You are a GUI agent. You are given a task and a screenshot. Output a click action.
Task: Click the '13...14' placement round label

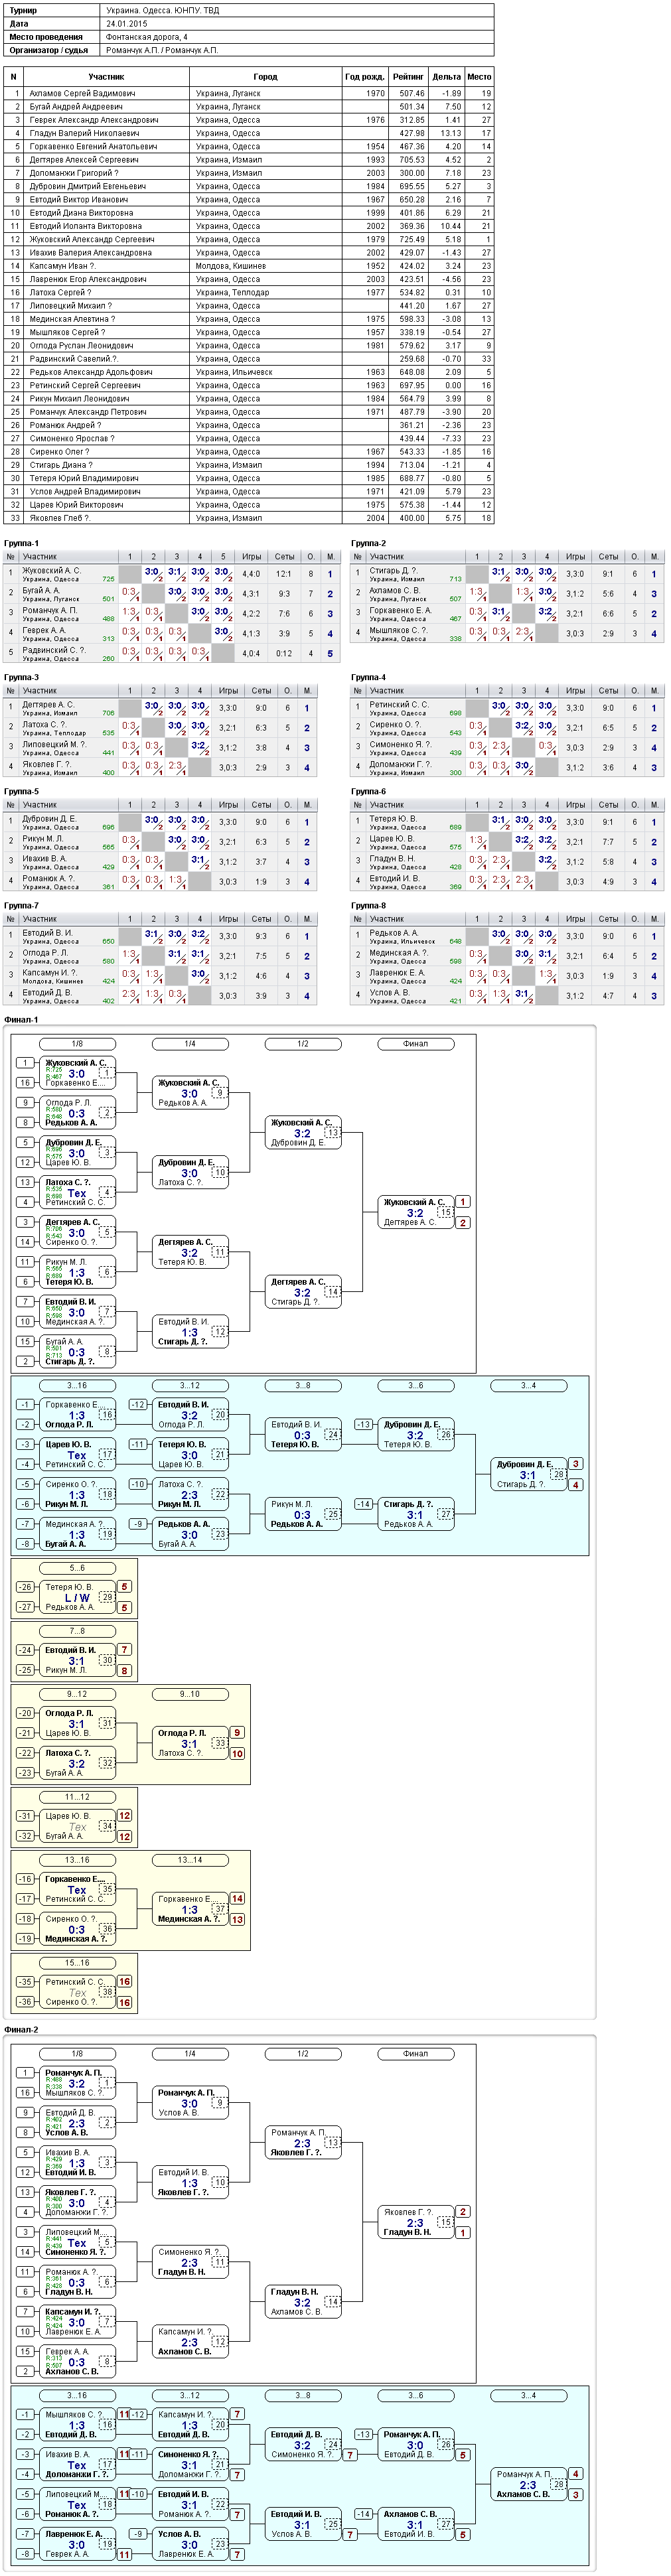190,1860
